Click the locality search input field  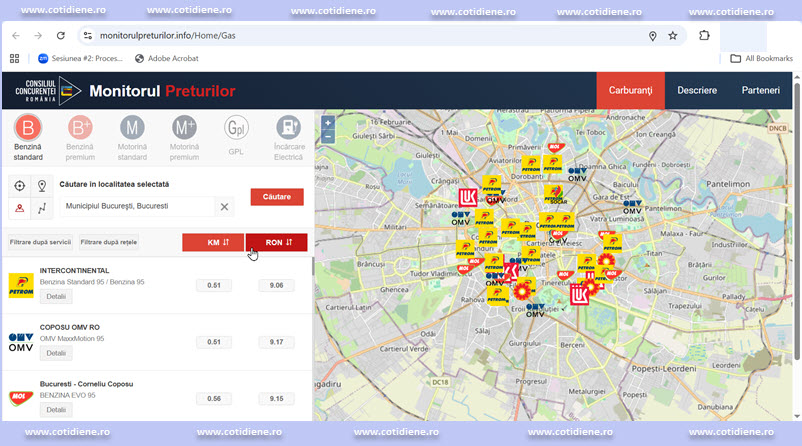pos(135,207)
